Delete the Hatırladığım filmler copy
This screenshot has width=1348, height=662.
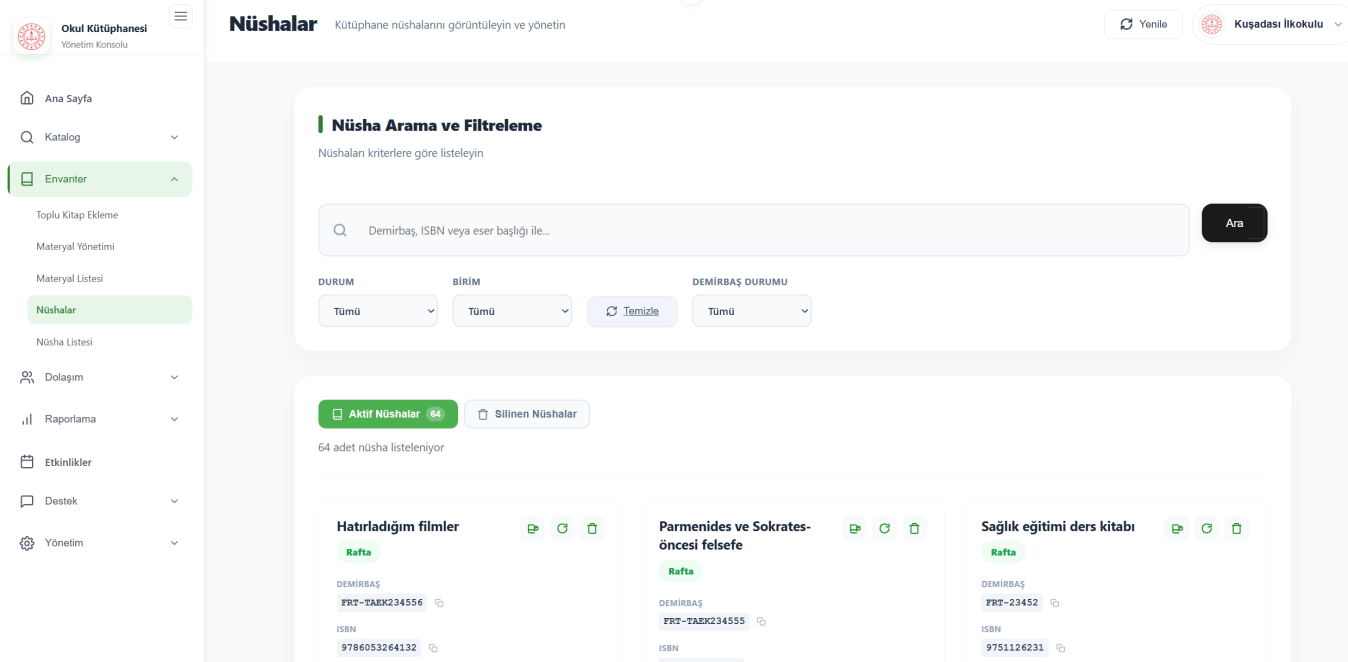(x=592, y=528)
